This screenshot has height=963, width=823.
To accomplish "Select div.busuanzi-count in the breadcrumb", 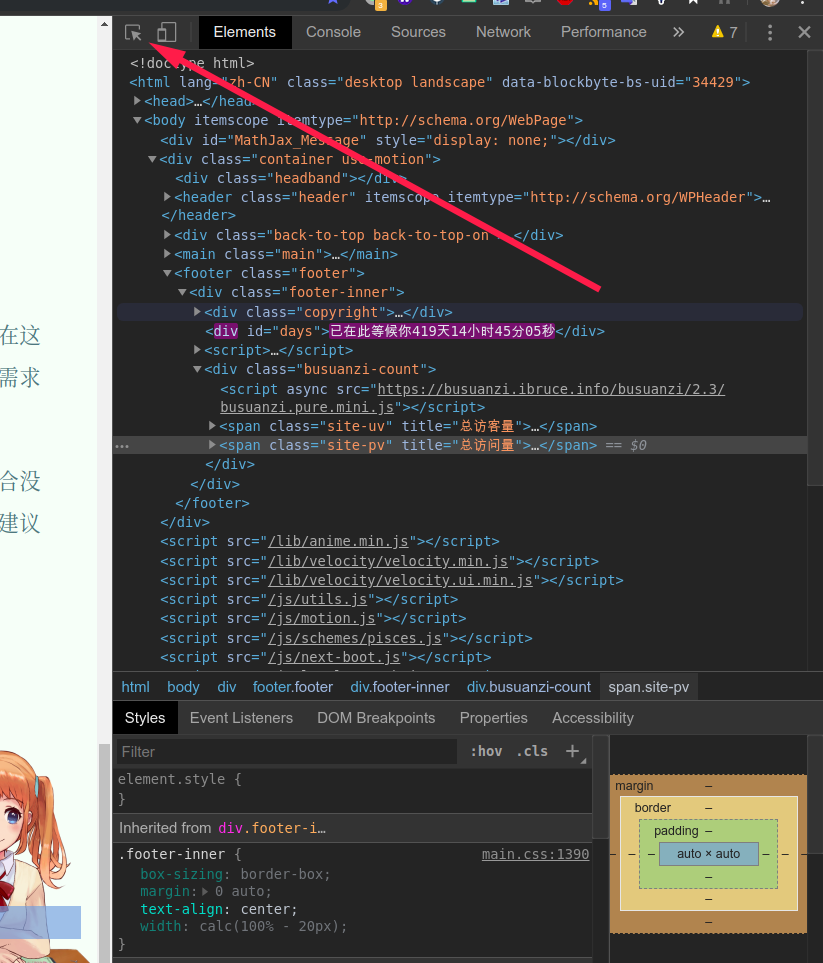I will 528,687.
